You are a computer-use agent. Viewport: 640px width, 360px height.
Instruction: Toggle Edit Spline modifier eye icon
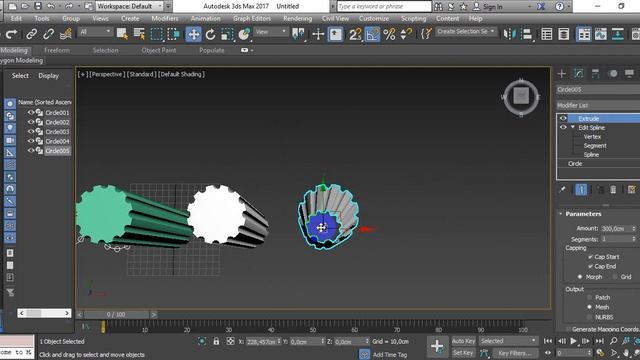coord(563,127)
